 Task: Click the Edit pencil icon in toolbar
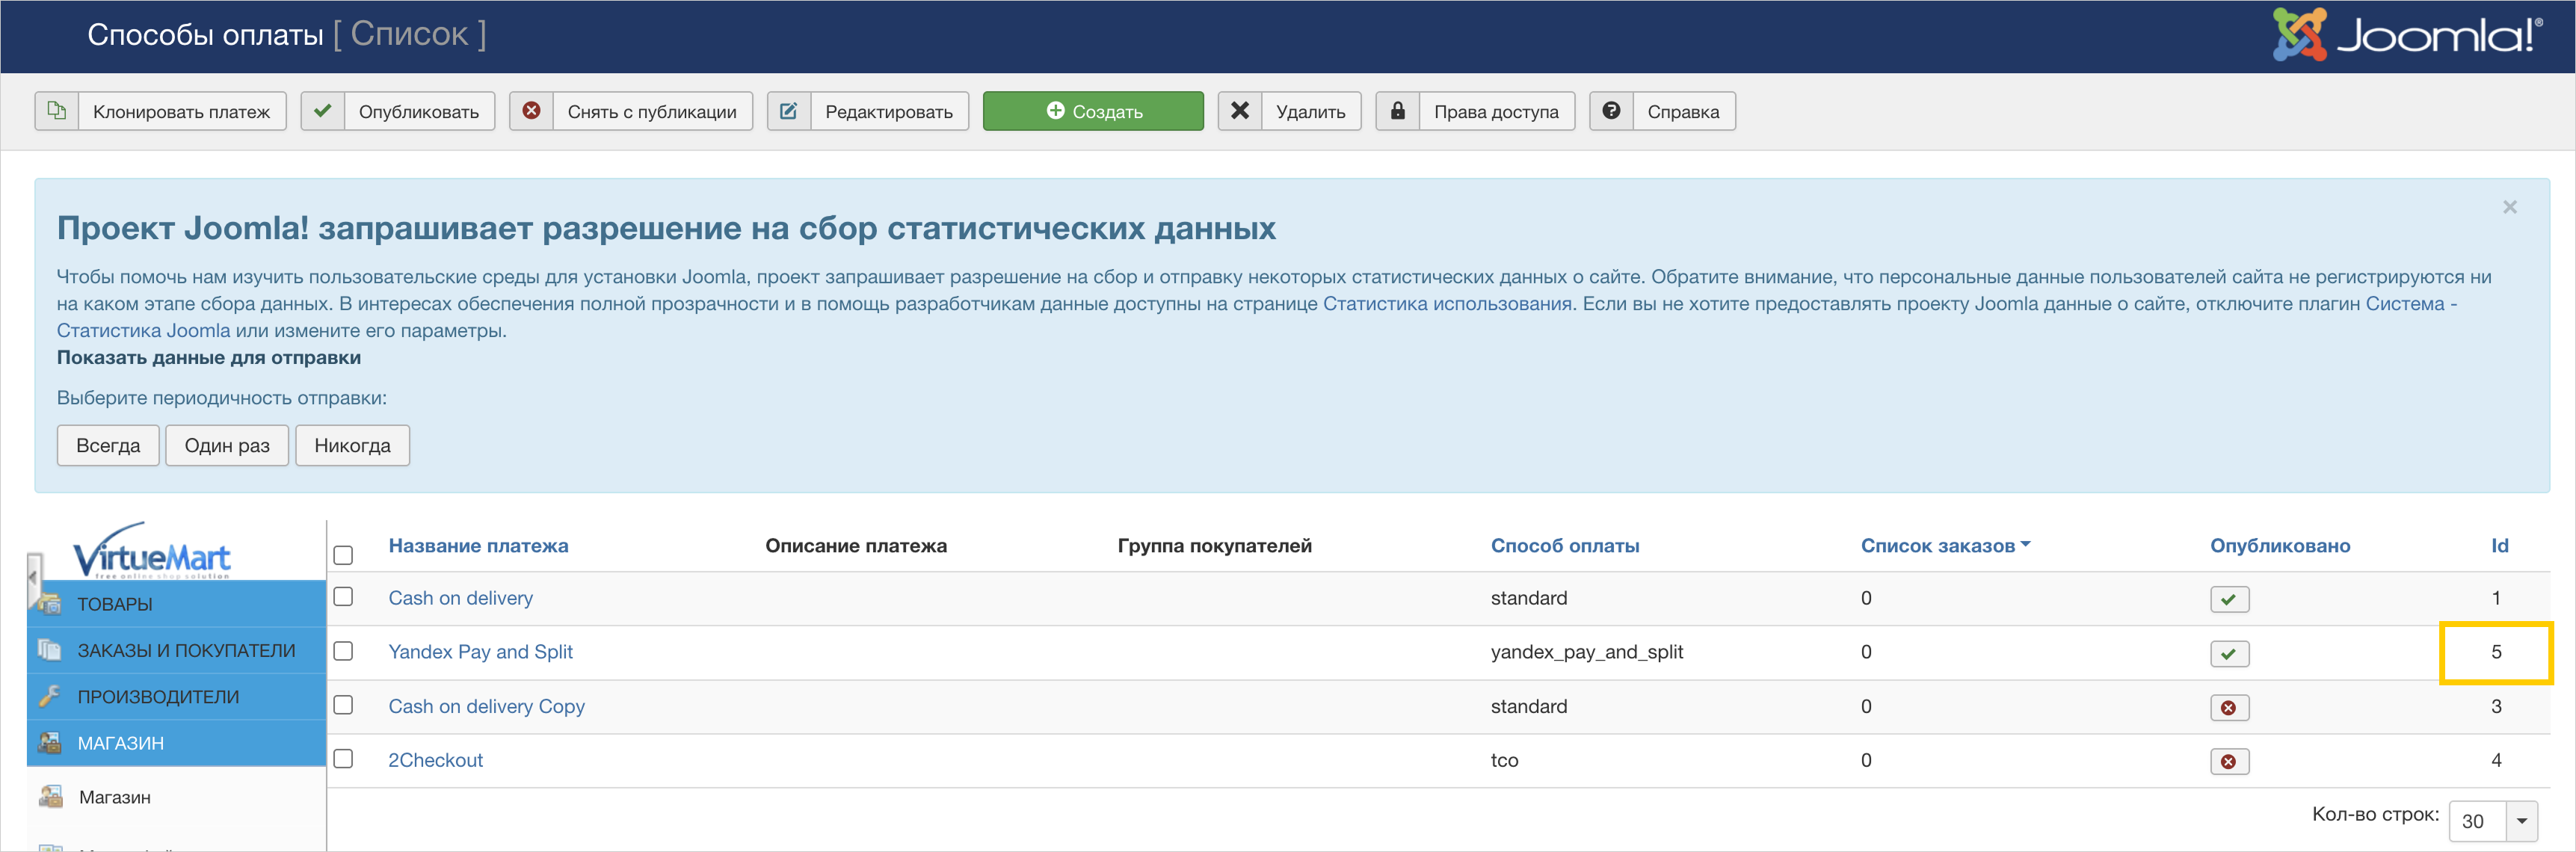pos(788,111)
